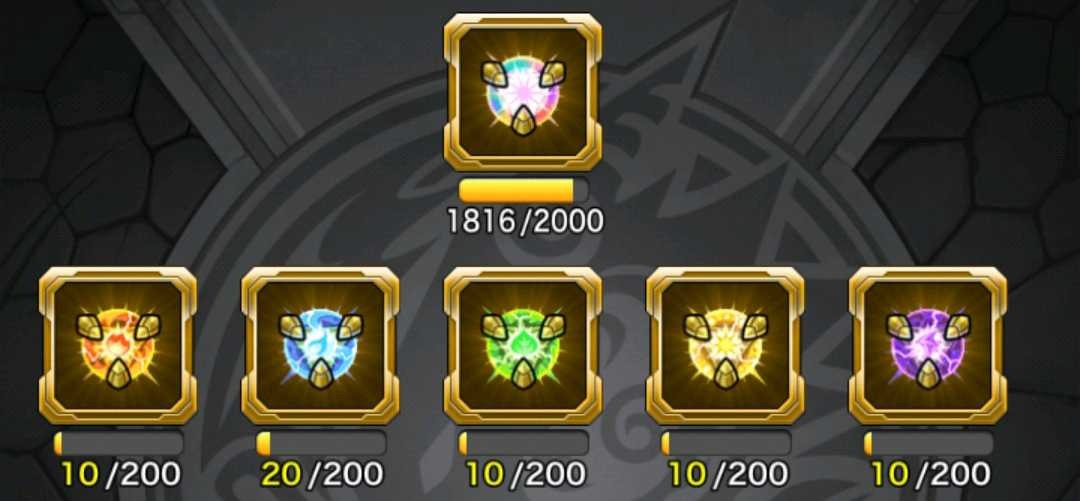Open the green wood orb shard icon
Screen dimensions: 1080x501
523,346
